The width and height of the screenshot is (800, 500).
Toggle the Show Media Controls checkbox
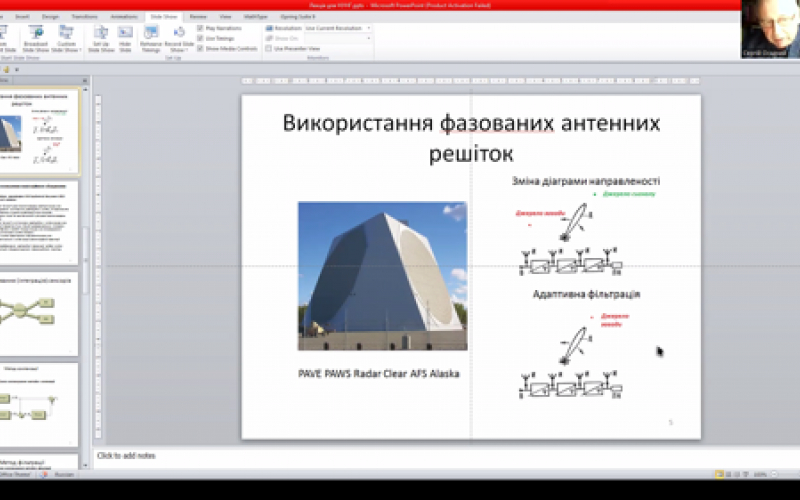pyautogui.click(x=201, y=48)
